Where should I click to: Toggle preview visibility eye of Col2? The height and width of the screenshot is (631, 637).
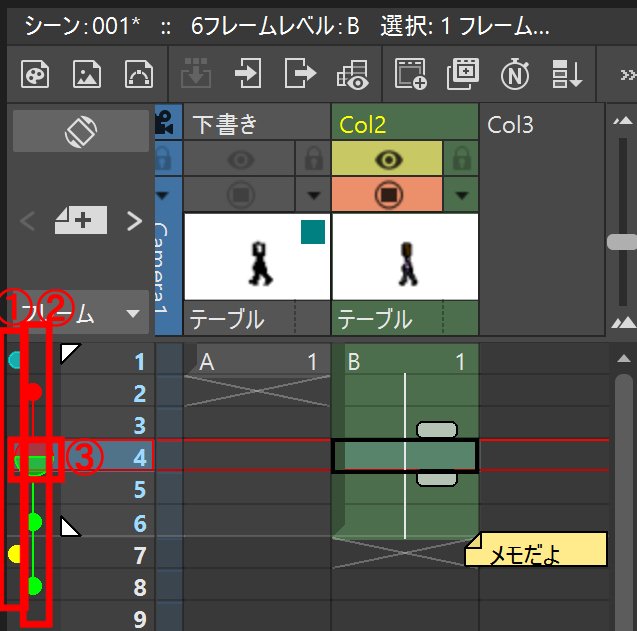[388, 158]
